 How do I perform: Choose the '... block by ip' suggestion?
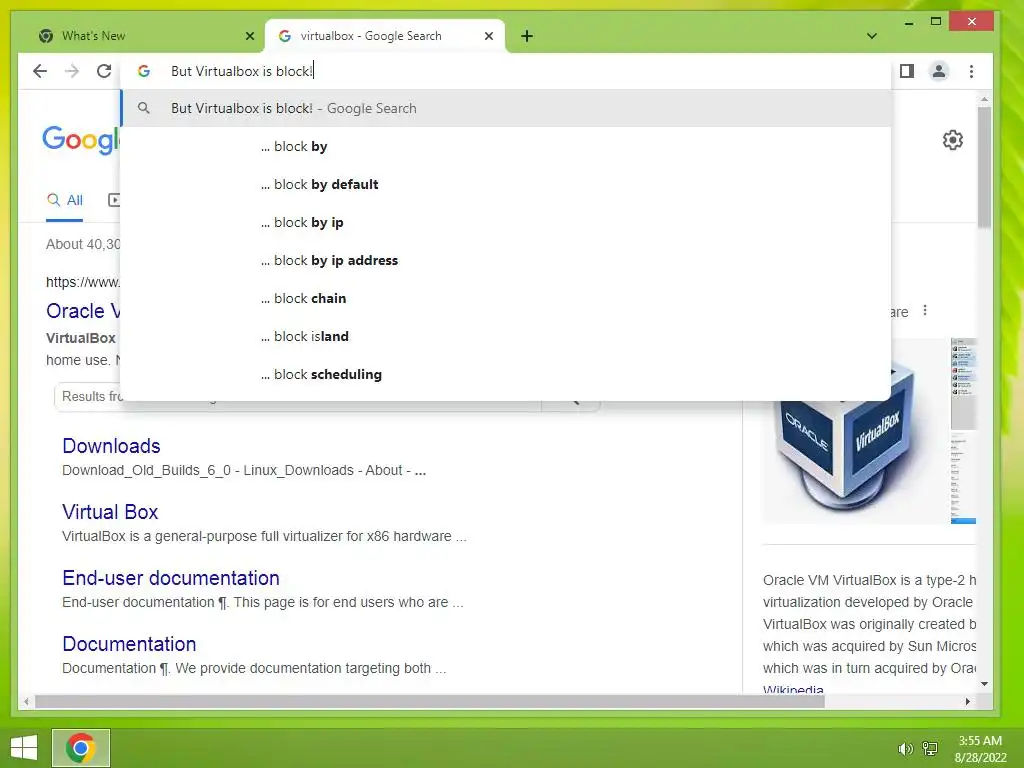pos(506,222)
